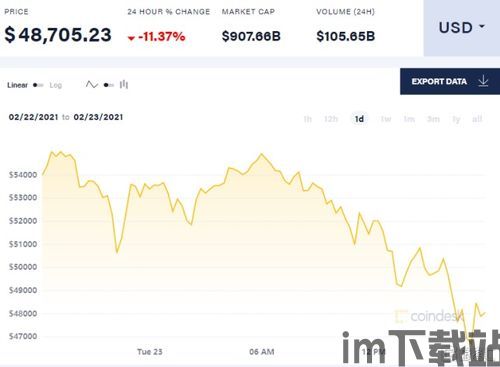Open the USD currency dropdown
500x367 pixels.
462,28
